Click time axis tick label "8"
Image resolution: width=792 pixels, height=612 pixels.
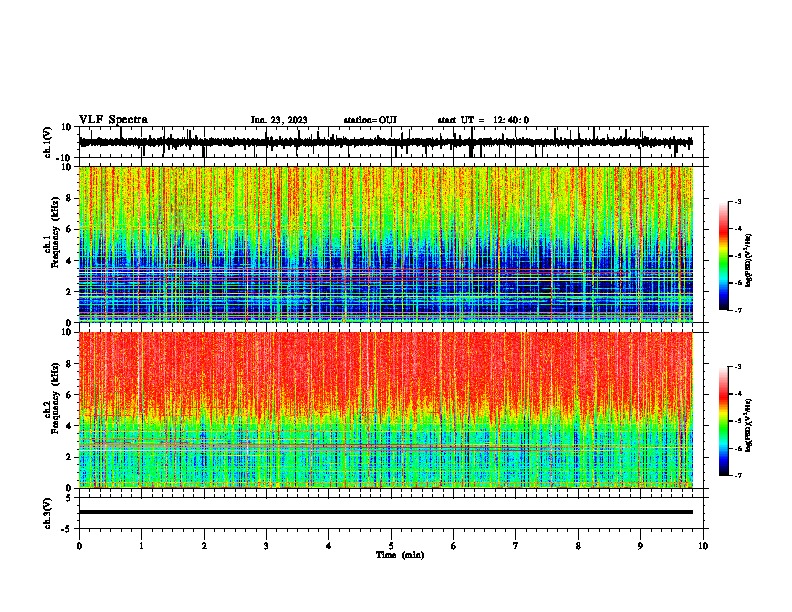[x=578, y=546]
